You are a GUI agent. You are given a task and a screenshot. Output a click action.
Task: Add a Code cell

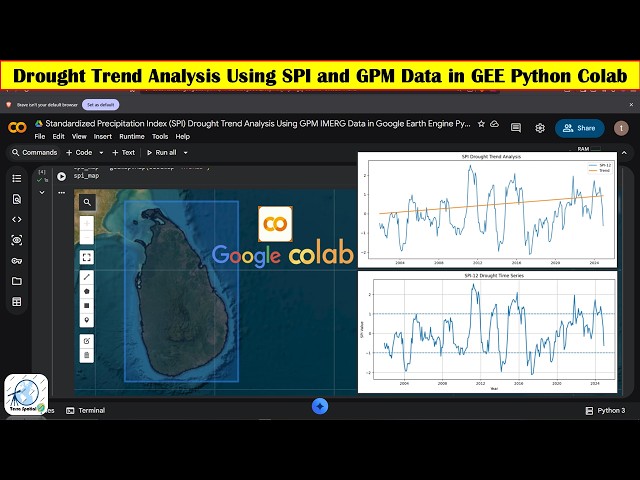click(79, 153)
